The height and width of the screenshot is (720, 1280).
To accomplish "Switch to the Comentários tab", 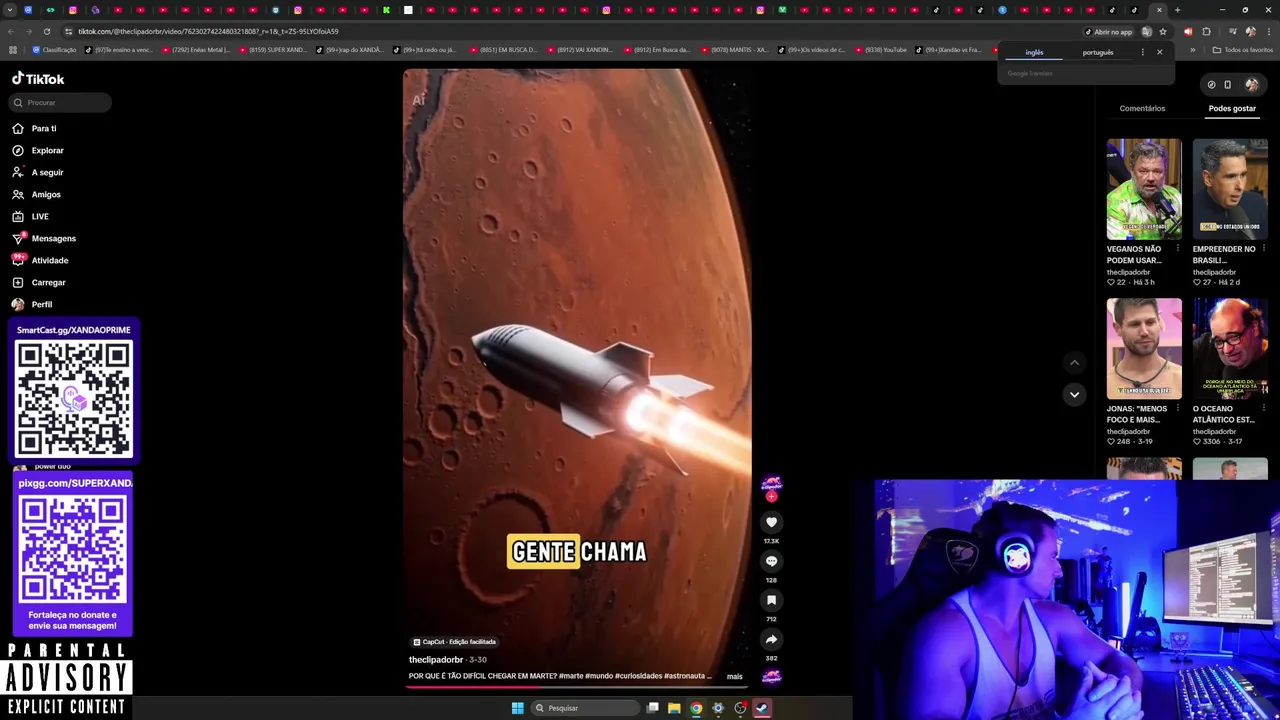I will (x=1142, y=108).
